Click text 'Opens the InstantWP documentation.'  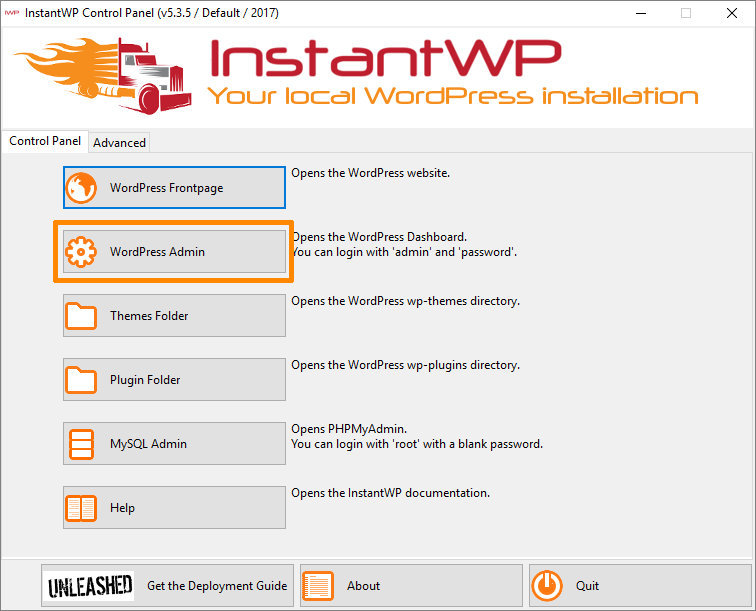(x=391, y=493)
